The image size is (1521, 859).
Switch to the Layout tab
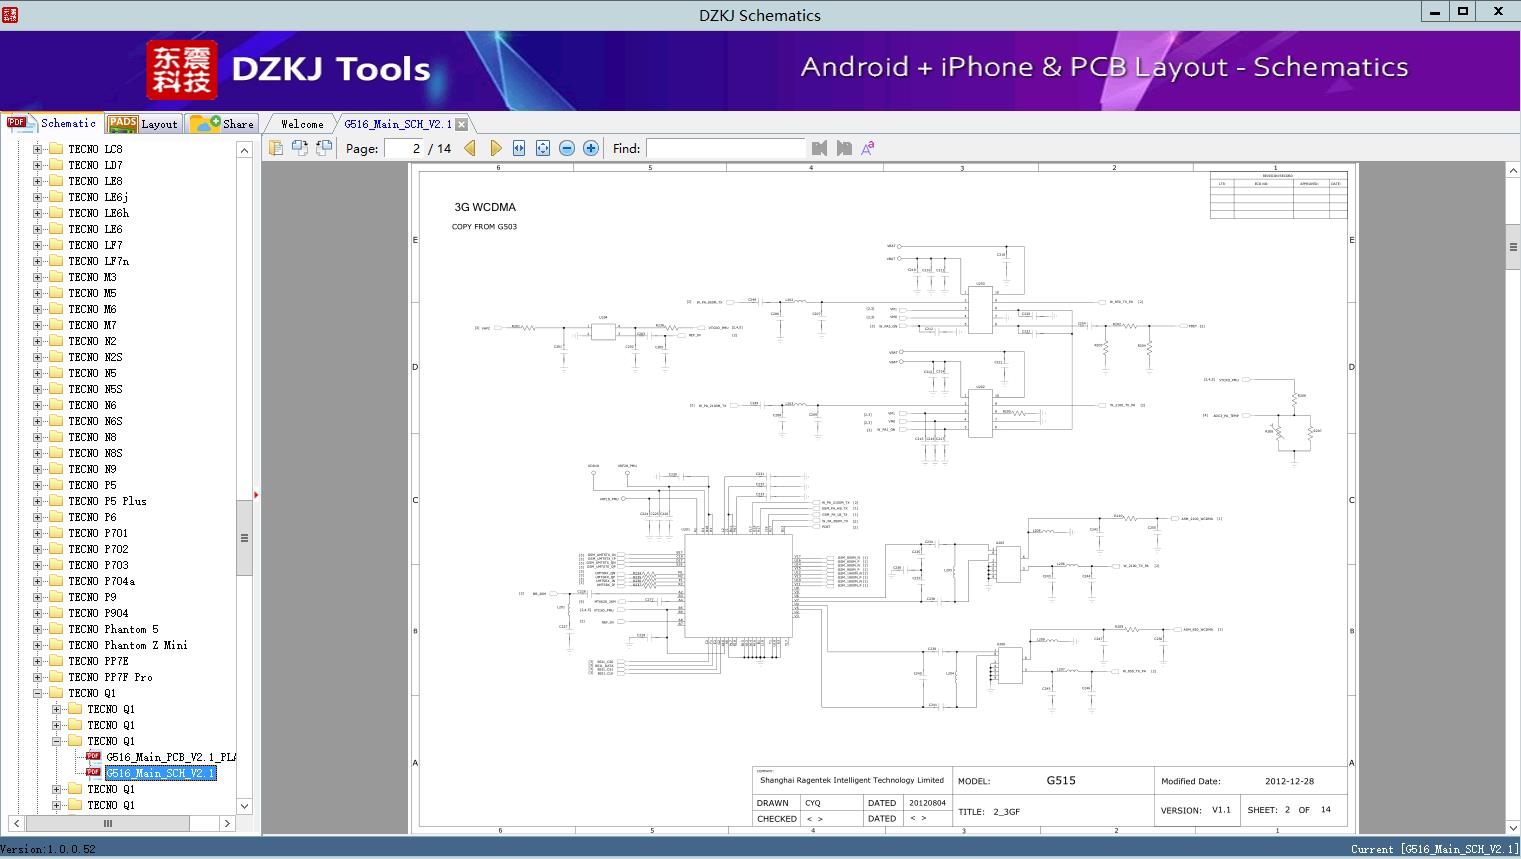point(143,124)
